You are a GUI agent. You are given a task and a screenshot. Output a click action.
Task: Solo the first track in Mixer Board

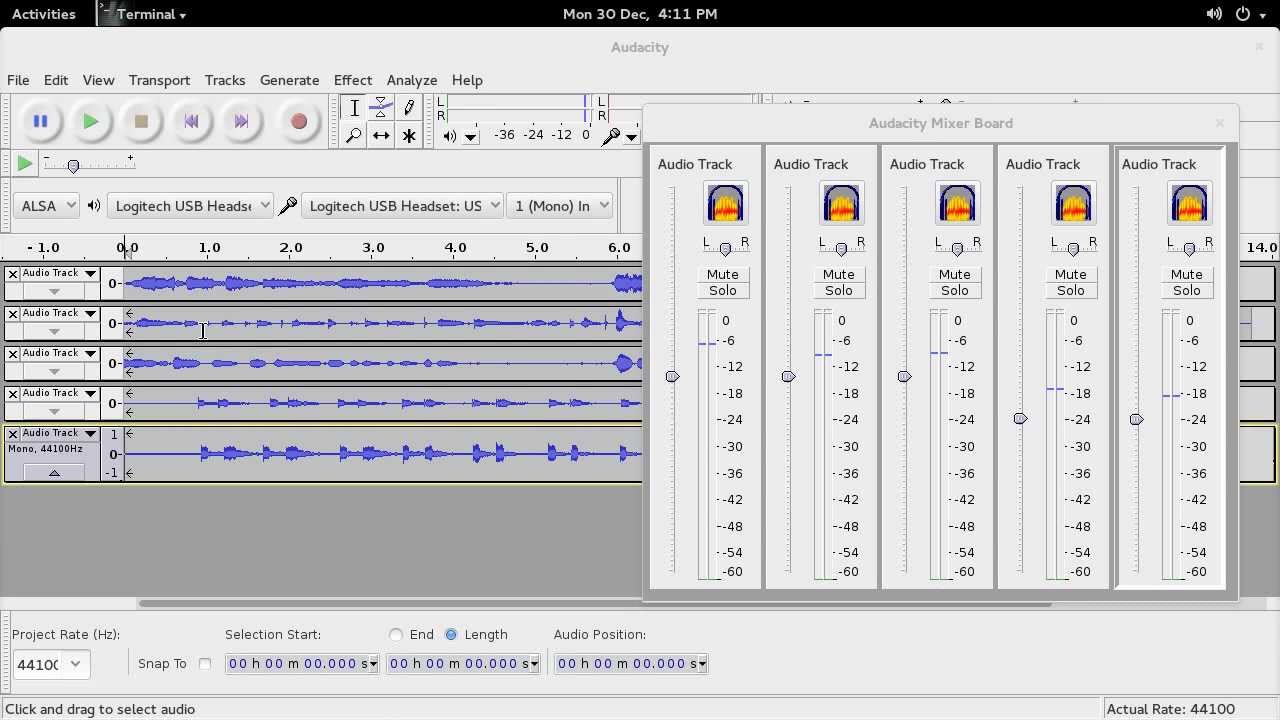click(723, 290)
